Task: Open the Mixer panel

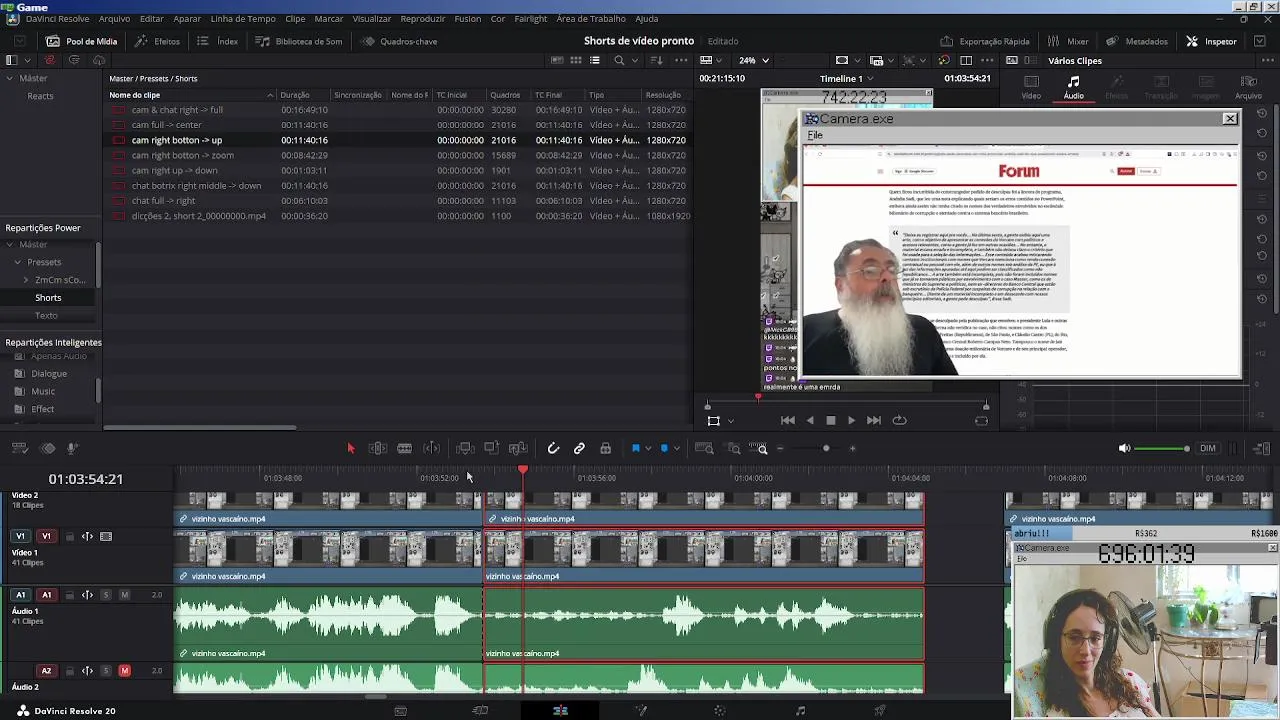Action: pyautogui.click(x=1068, y=42)
